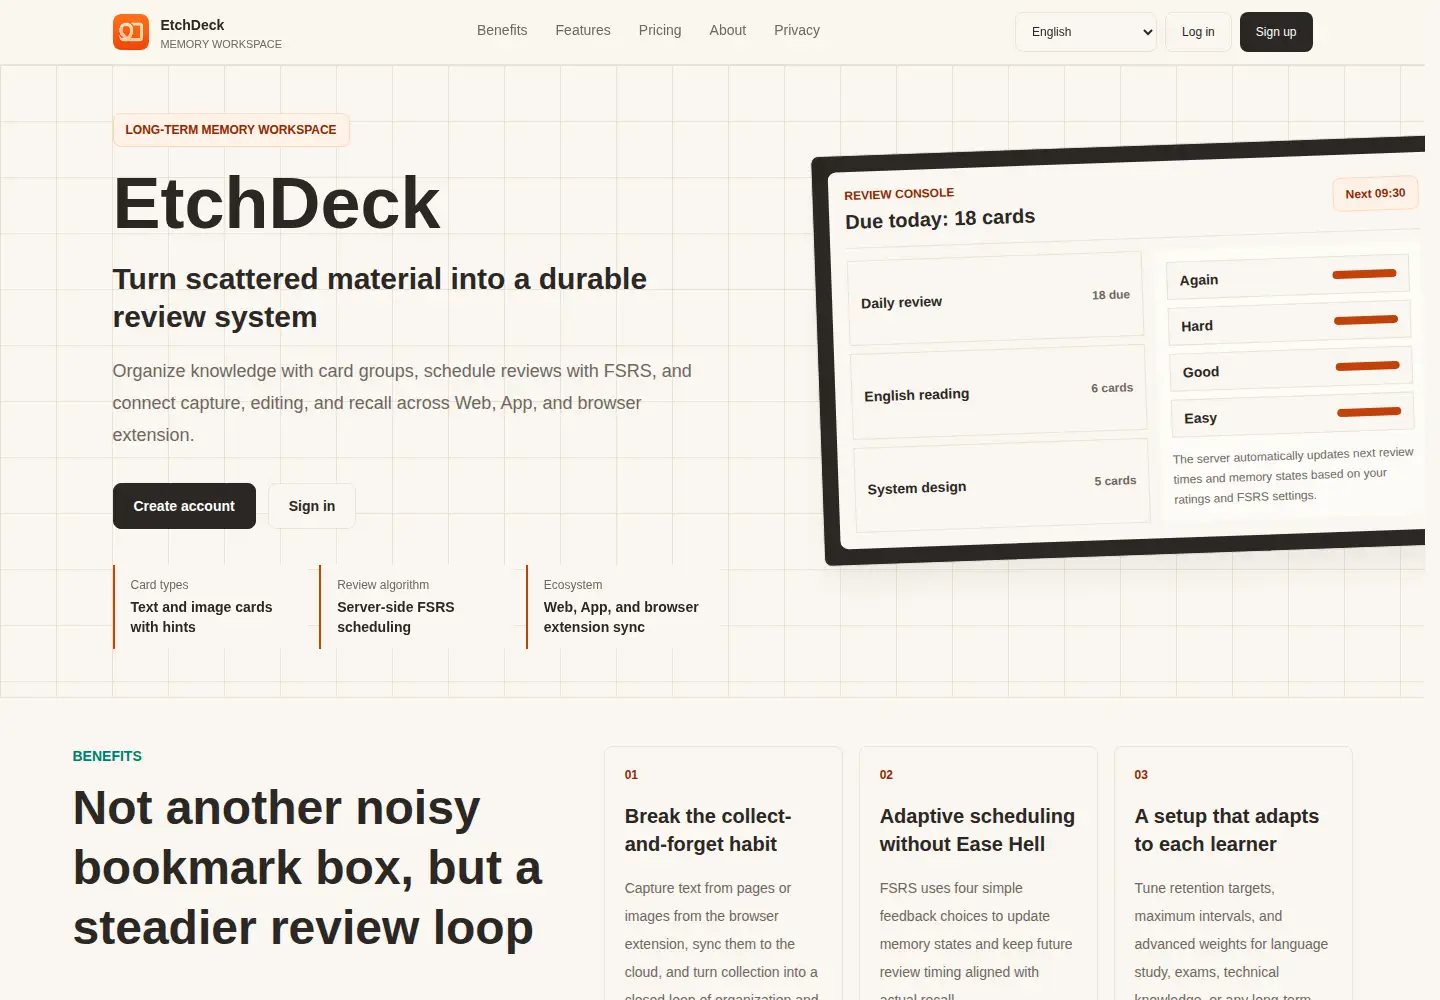The image size is (1440, 1000).
Task: Open the Pricing nav item
Action: [x=660, y=30]
